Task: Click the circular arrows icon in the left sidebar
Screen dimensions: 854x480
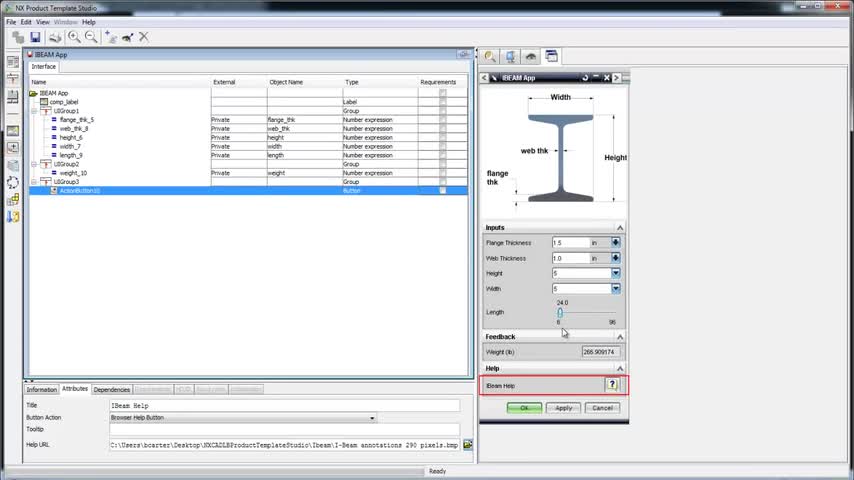Action: pyautogui.click(x=13, y=183)
